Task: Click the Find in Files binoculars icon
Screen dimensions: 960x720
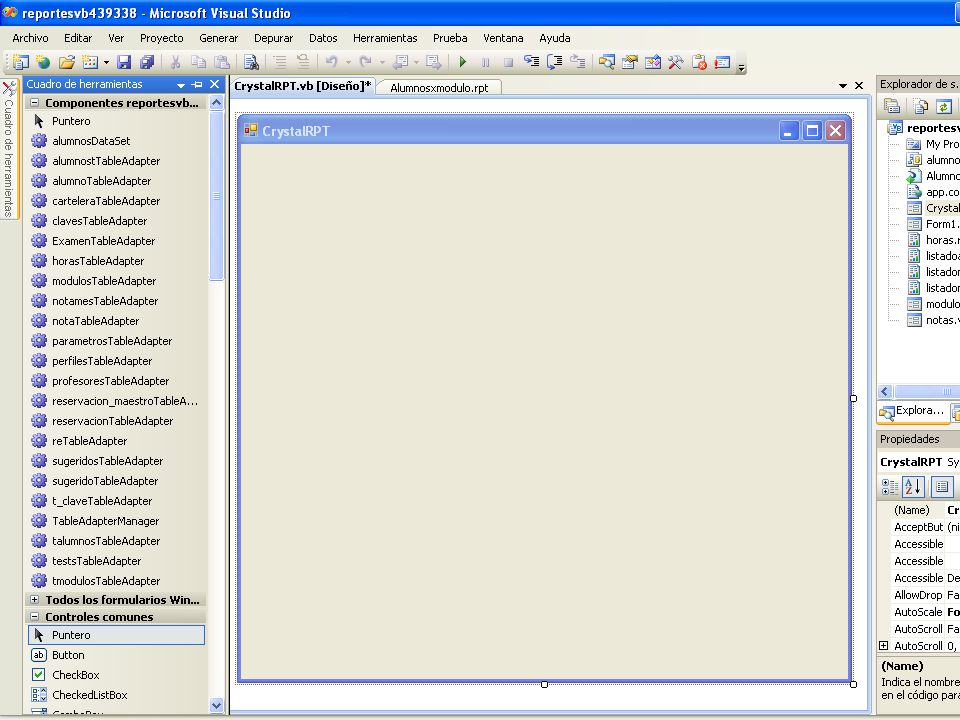Action: [251, 62]
